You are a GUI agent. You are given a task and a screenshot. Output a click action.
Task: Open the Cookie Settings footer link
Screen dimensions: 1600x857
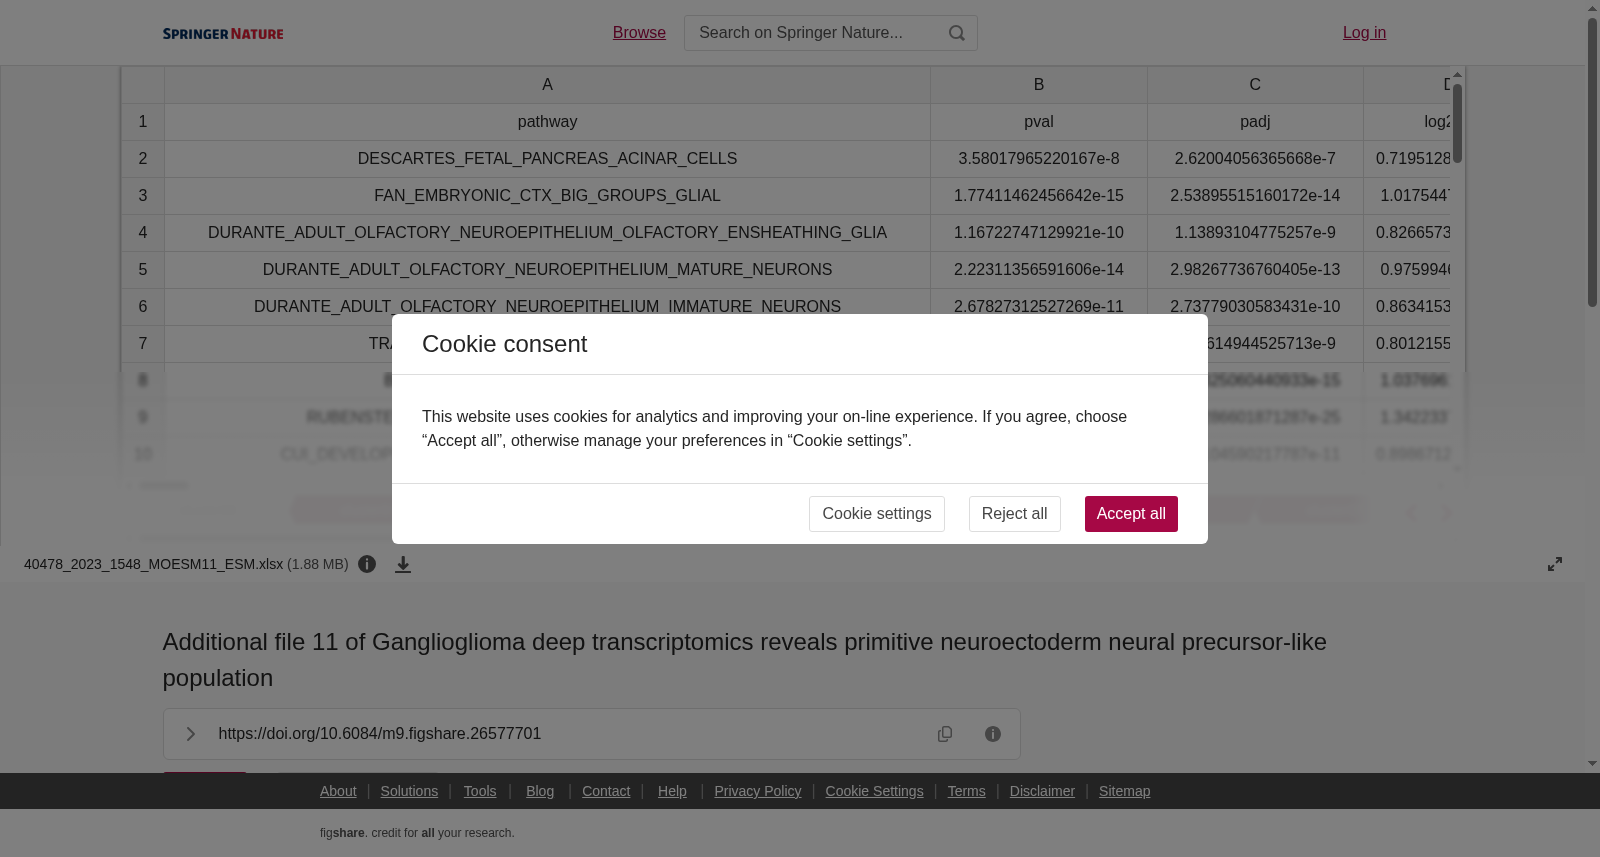point(874,791)
